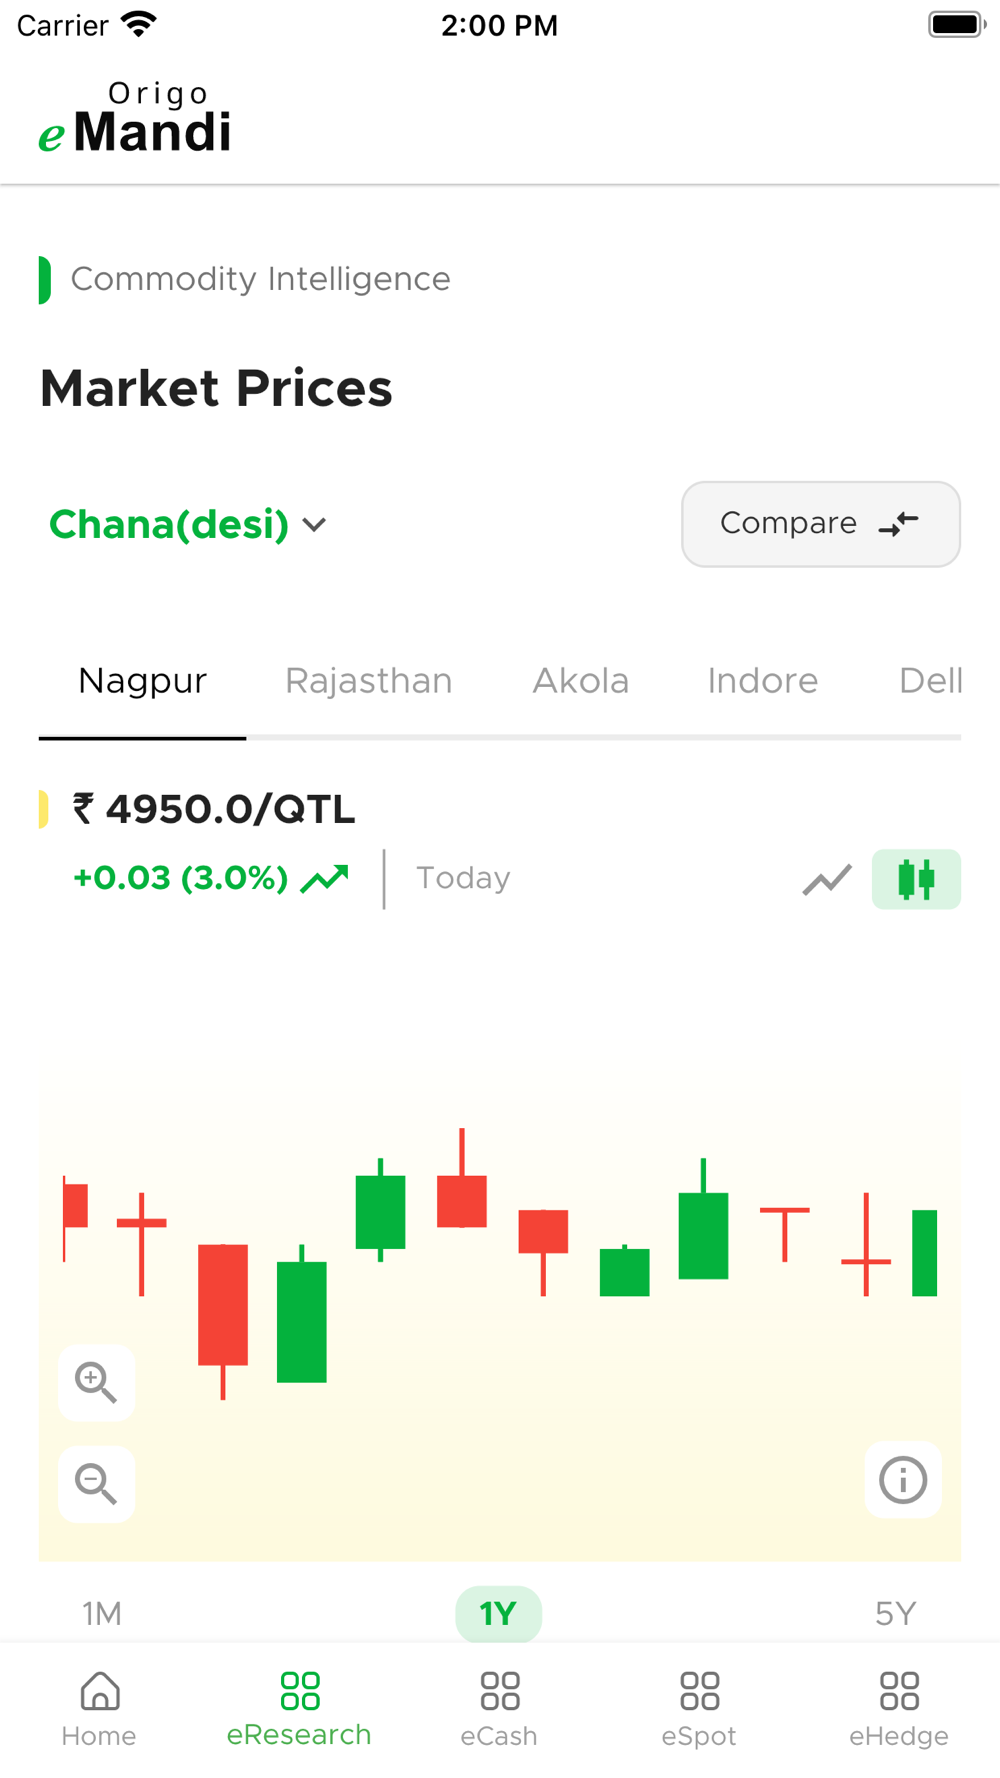Tap the chart zoom in magnifier icon

pos(96,1382)
